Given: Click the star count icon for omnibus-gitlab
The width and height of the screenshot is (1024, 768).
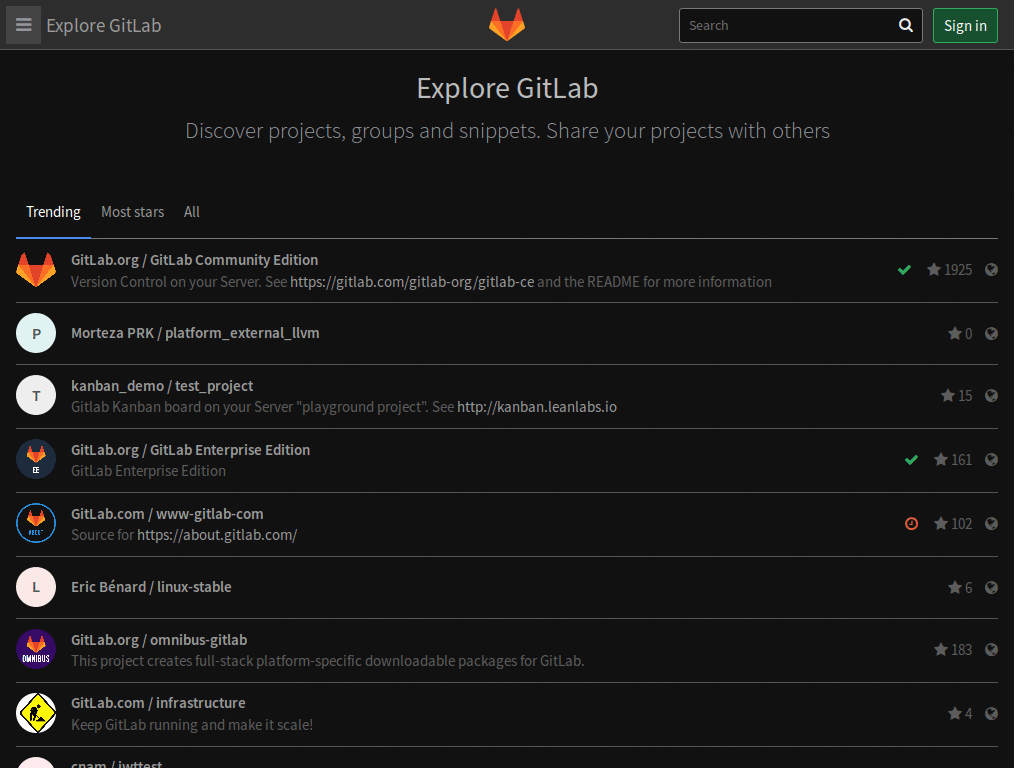Looking at the screenshot, I should [x=941, y=649].
